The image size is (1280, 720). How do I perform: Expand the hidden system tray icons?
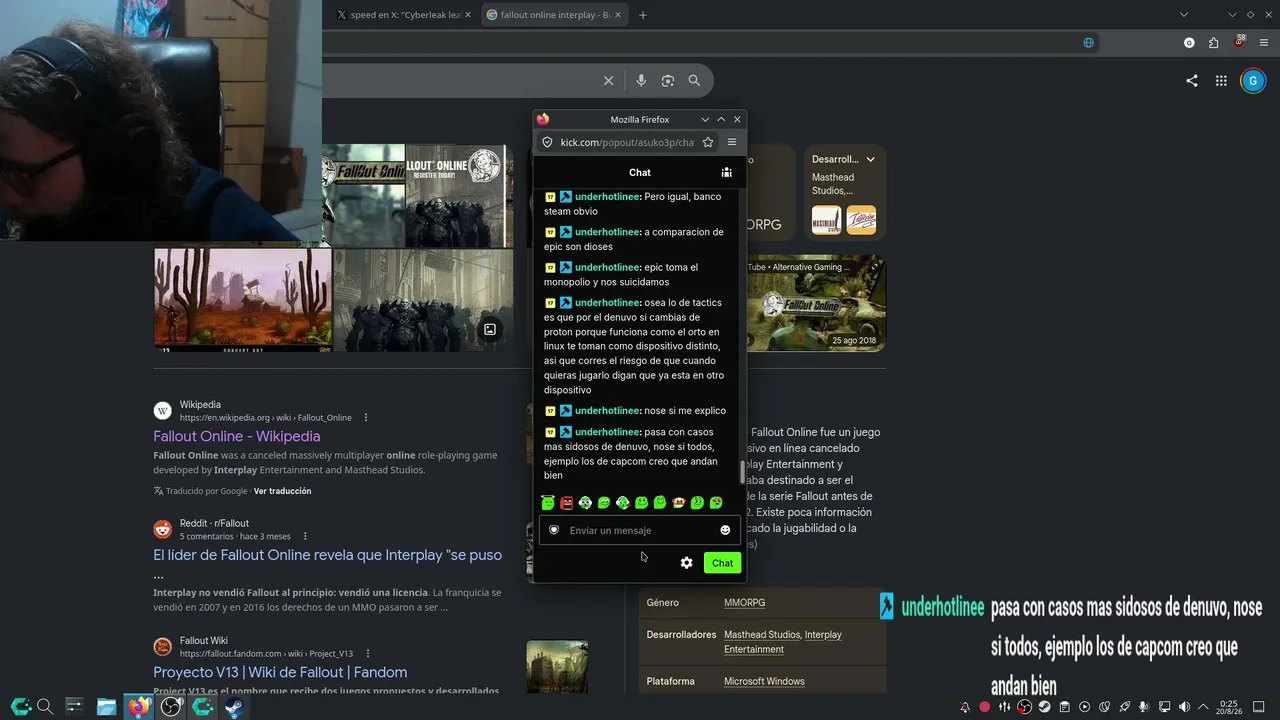[x=1203, y=707]
